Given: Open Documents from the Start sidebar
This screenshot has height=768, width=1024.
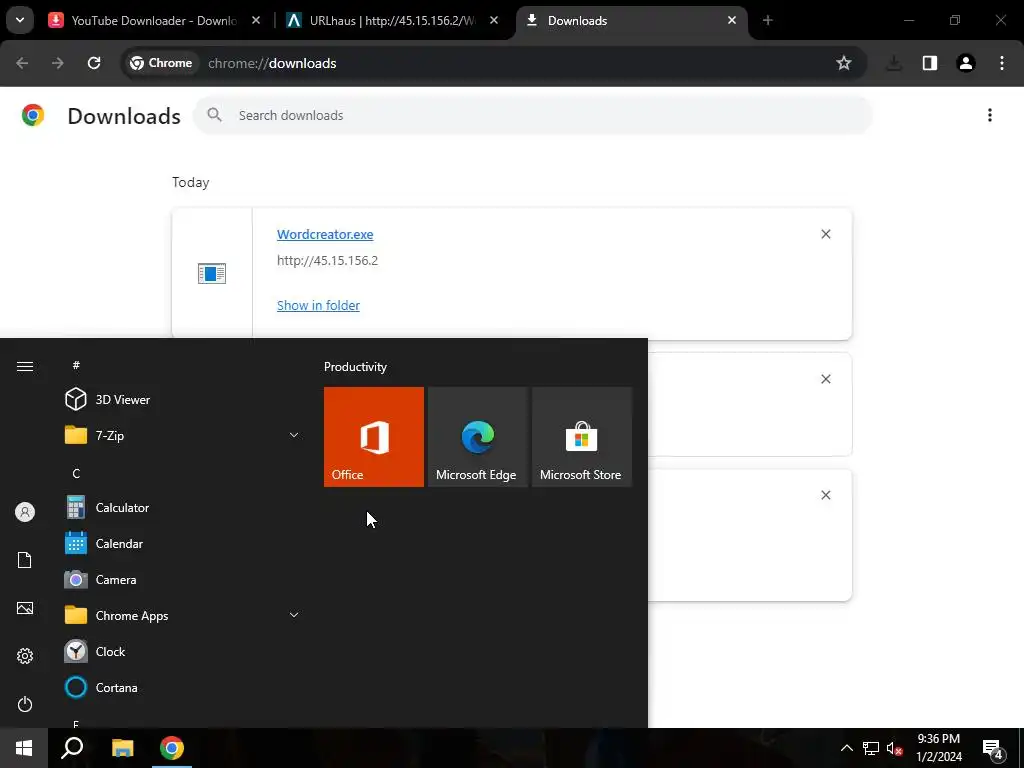Looking at the screenshot, I should tap(25, 560).
